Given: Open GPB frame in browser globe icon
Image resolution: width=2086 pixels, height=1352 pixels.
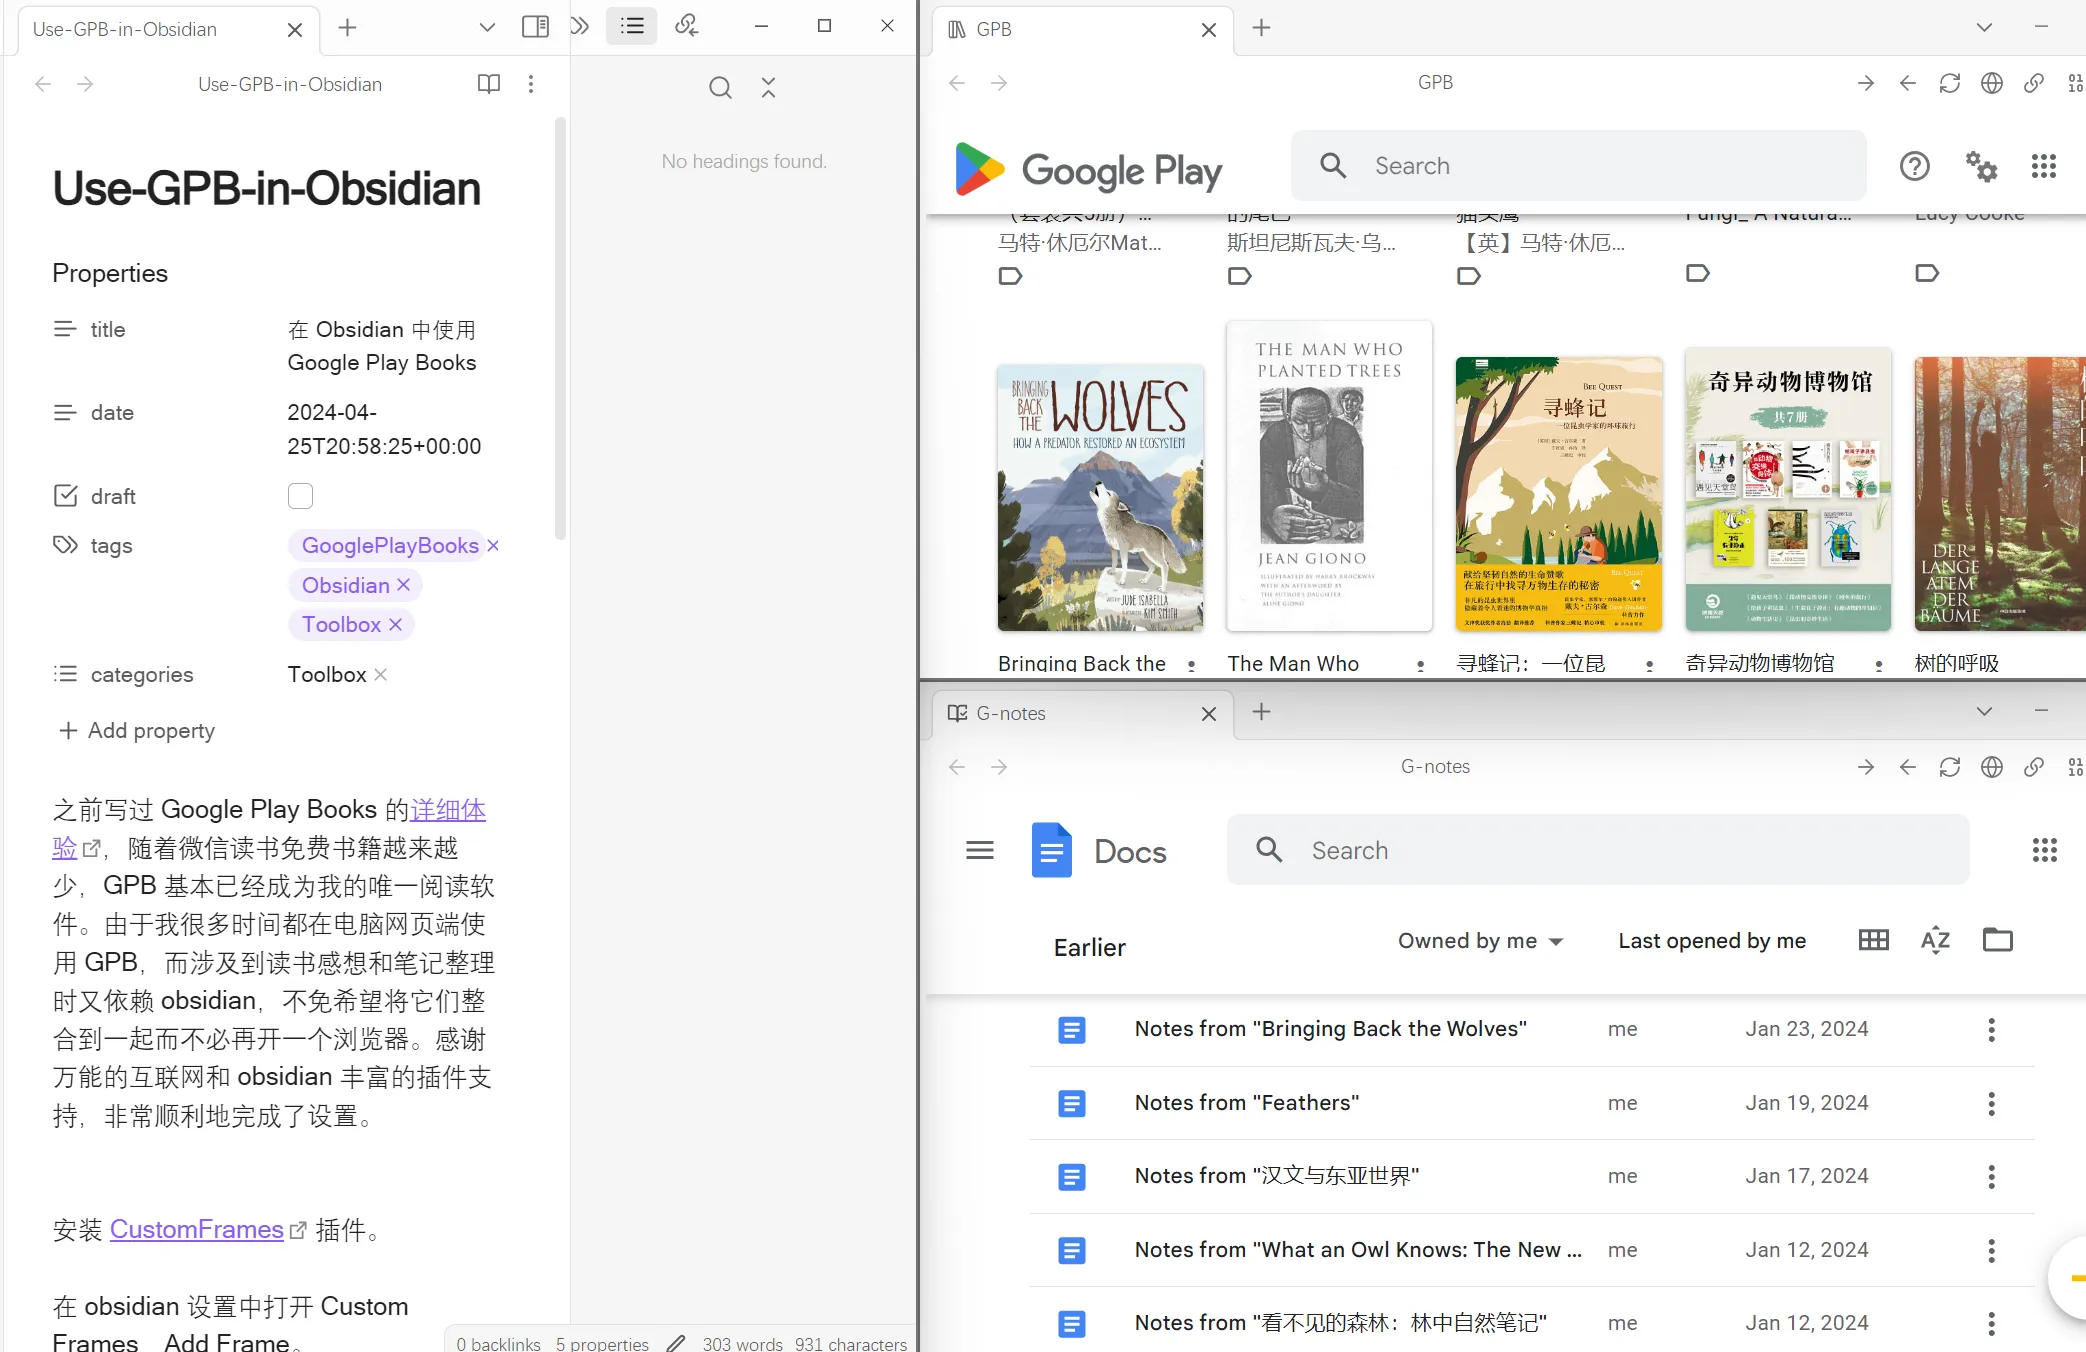Looking at the screenshot, I should [1992, 83].
